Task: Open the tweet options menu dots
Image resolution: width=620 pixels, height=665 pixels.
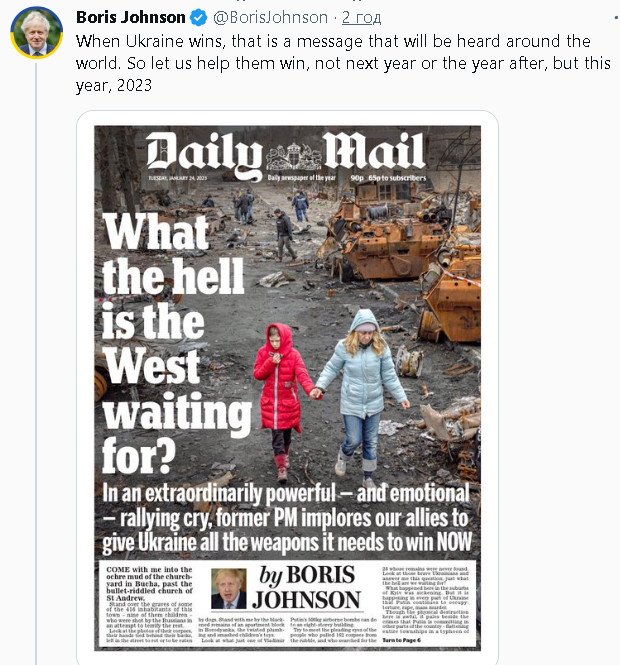Action: [616, 18]
